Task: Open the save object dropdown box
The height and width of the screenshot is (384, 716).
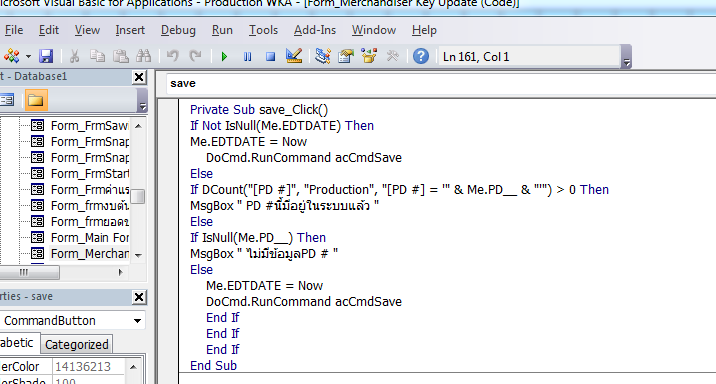Action: click(440, 84)
